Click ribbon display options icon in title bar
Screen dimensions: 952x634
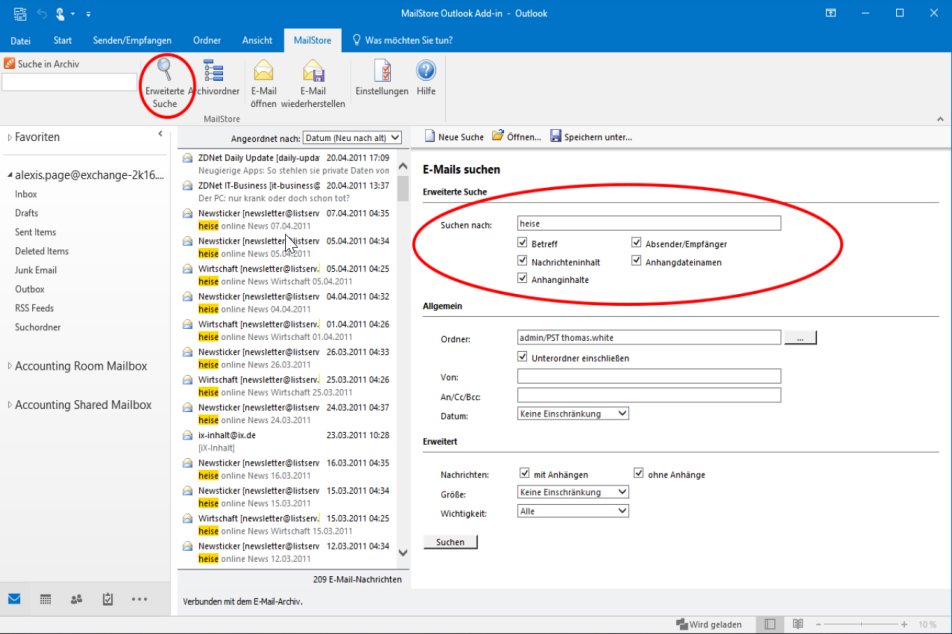831,13
